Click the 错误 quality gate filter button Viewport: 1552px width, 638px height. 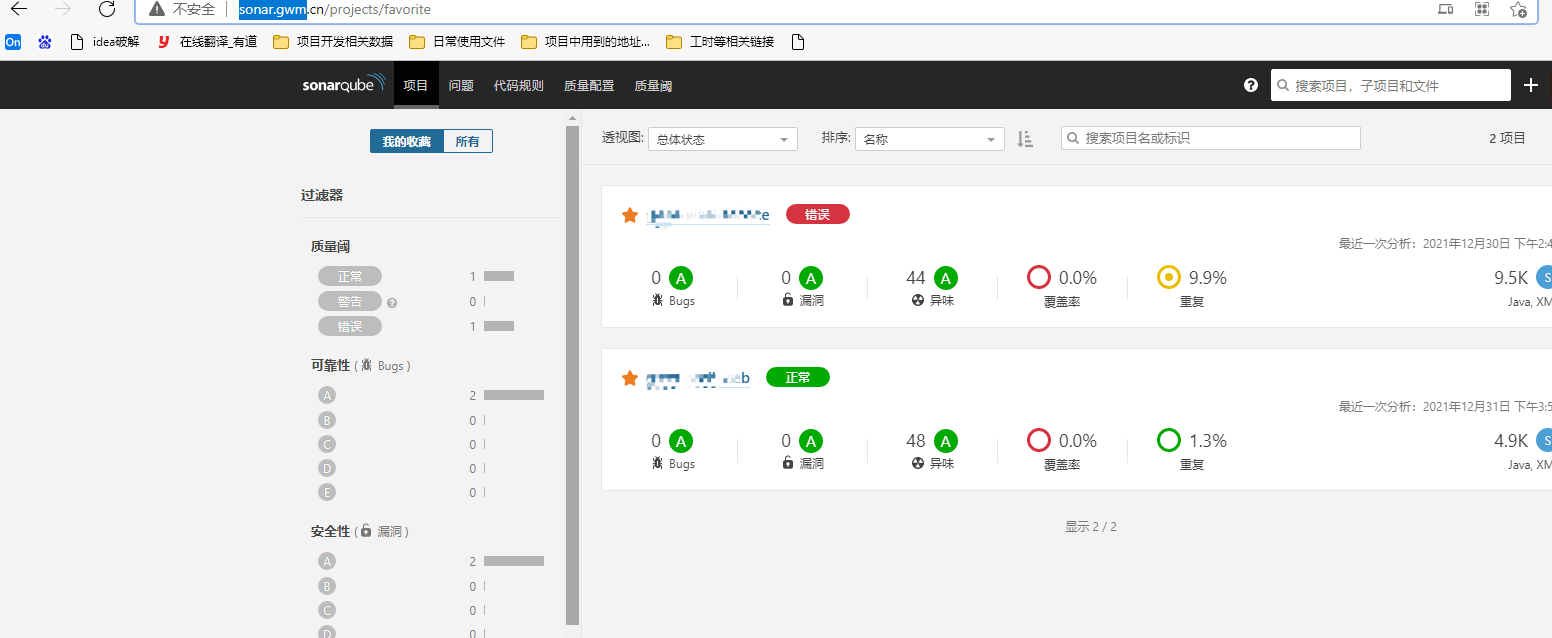click(x=349, y=325)
